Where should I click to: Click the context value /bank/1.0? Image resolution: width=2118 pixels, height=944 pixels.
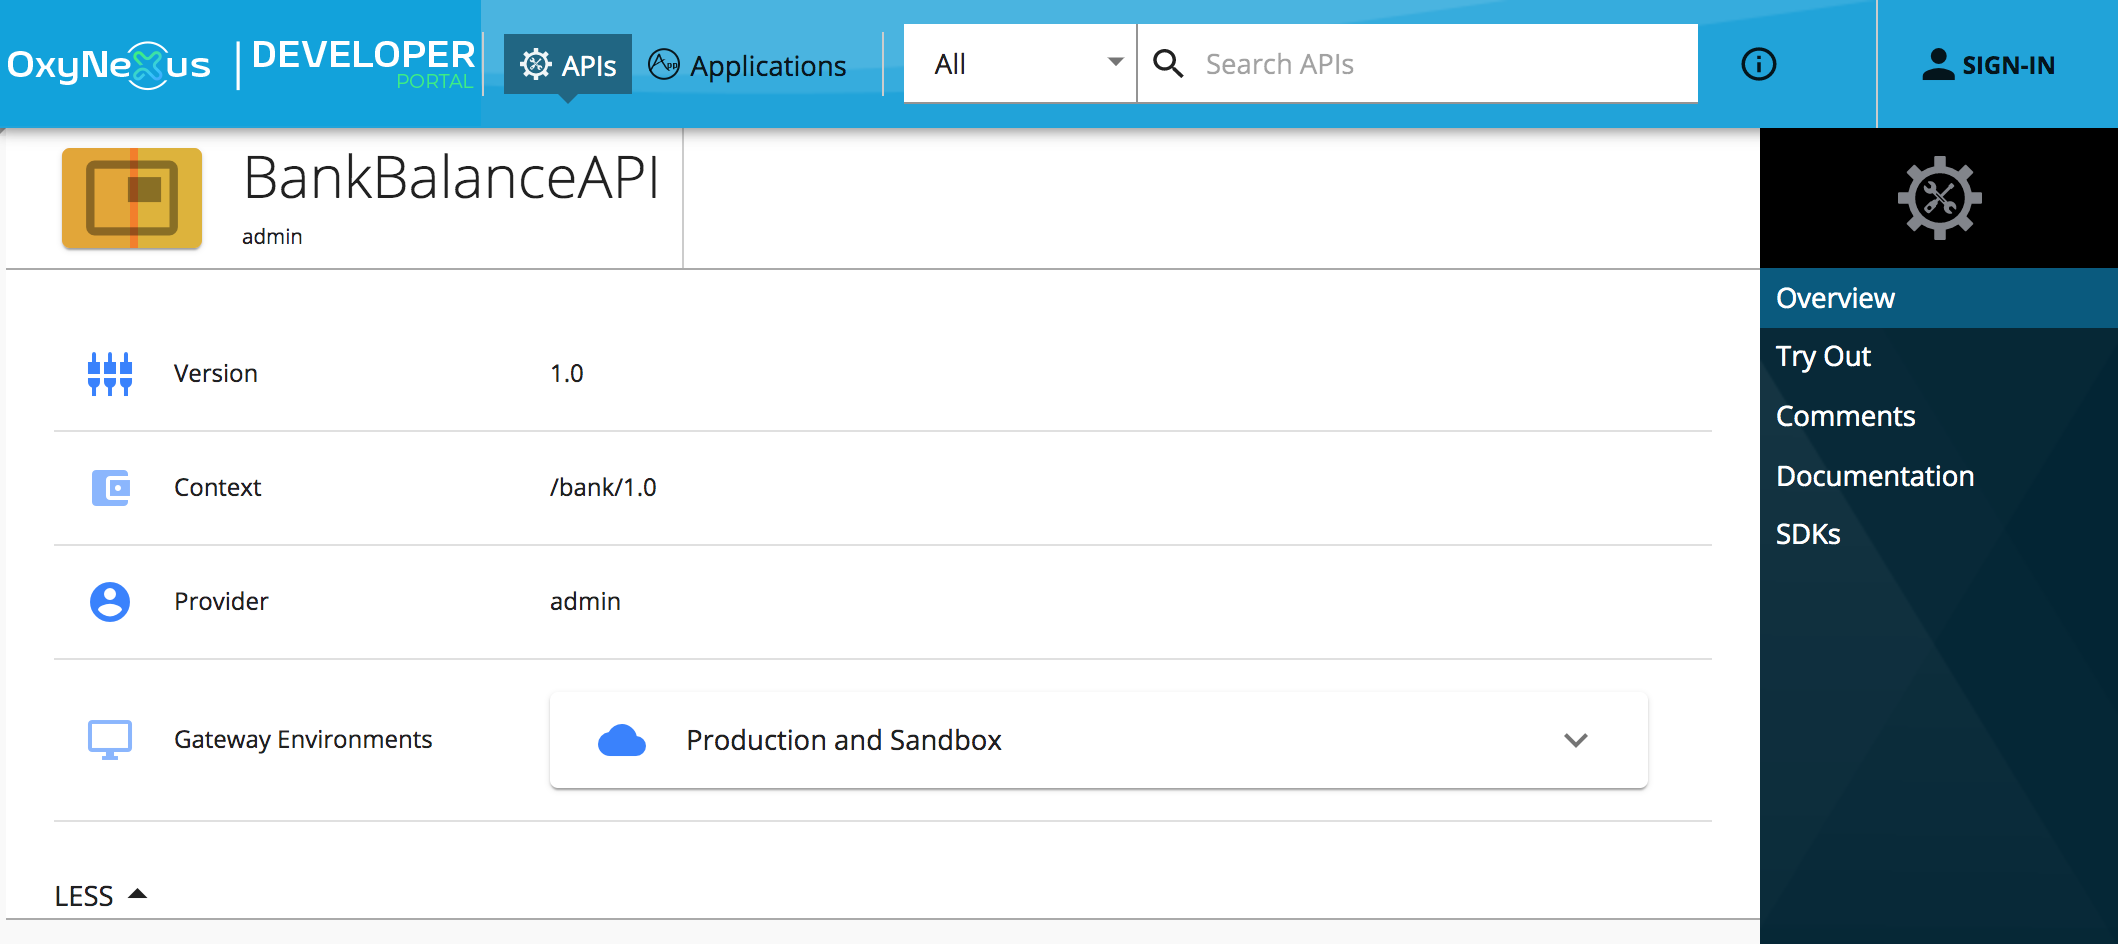603,487
